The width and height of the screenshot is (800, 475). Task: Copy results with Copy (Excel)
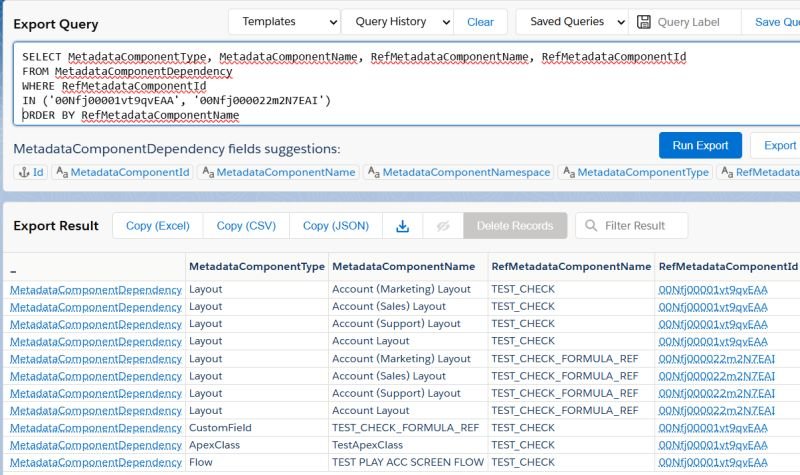coord(158,226)
